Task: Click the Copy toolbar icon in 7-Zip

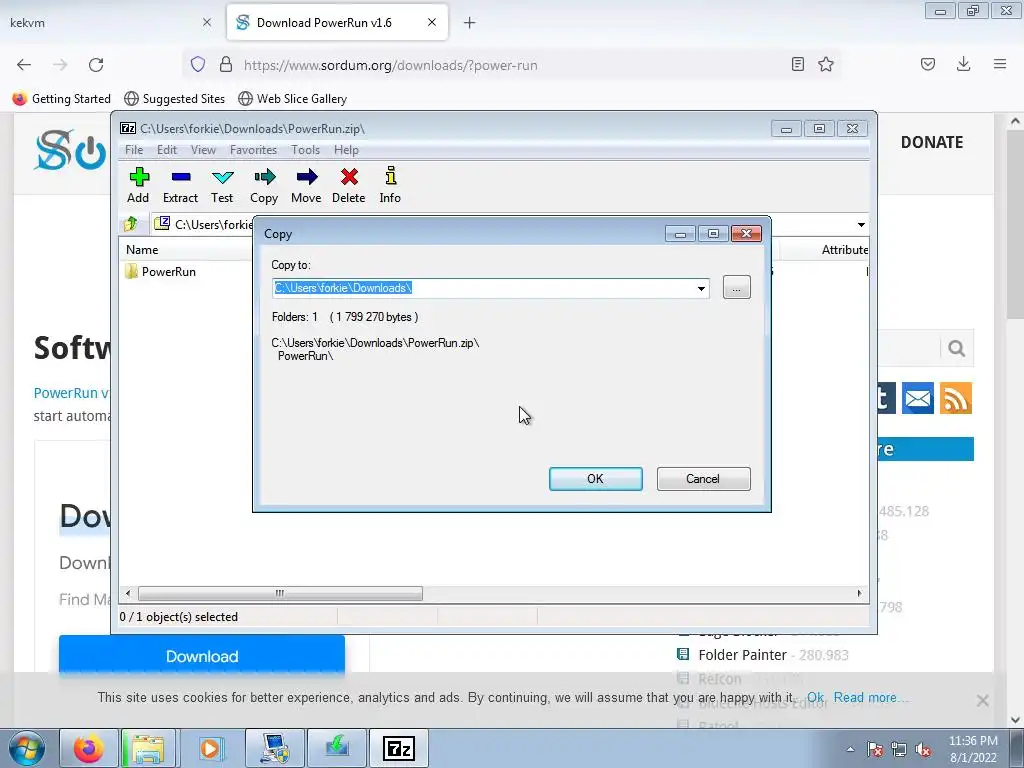Action: (x=264, y=185)
